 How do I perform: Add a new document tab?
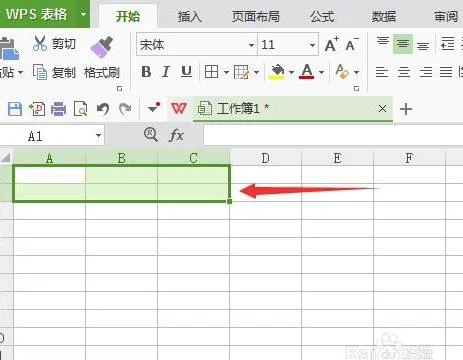406,109
